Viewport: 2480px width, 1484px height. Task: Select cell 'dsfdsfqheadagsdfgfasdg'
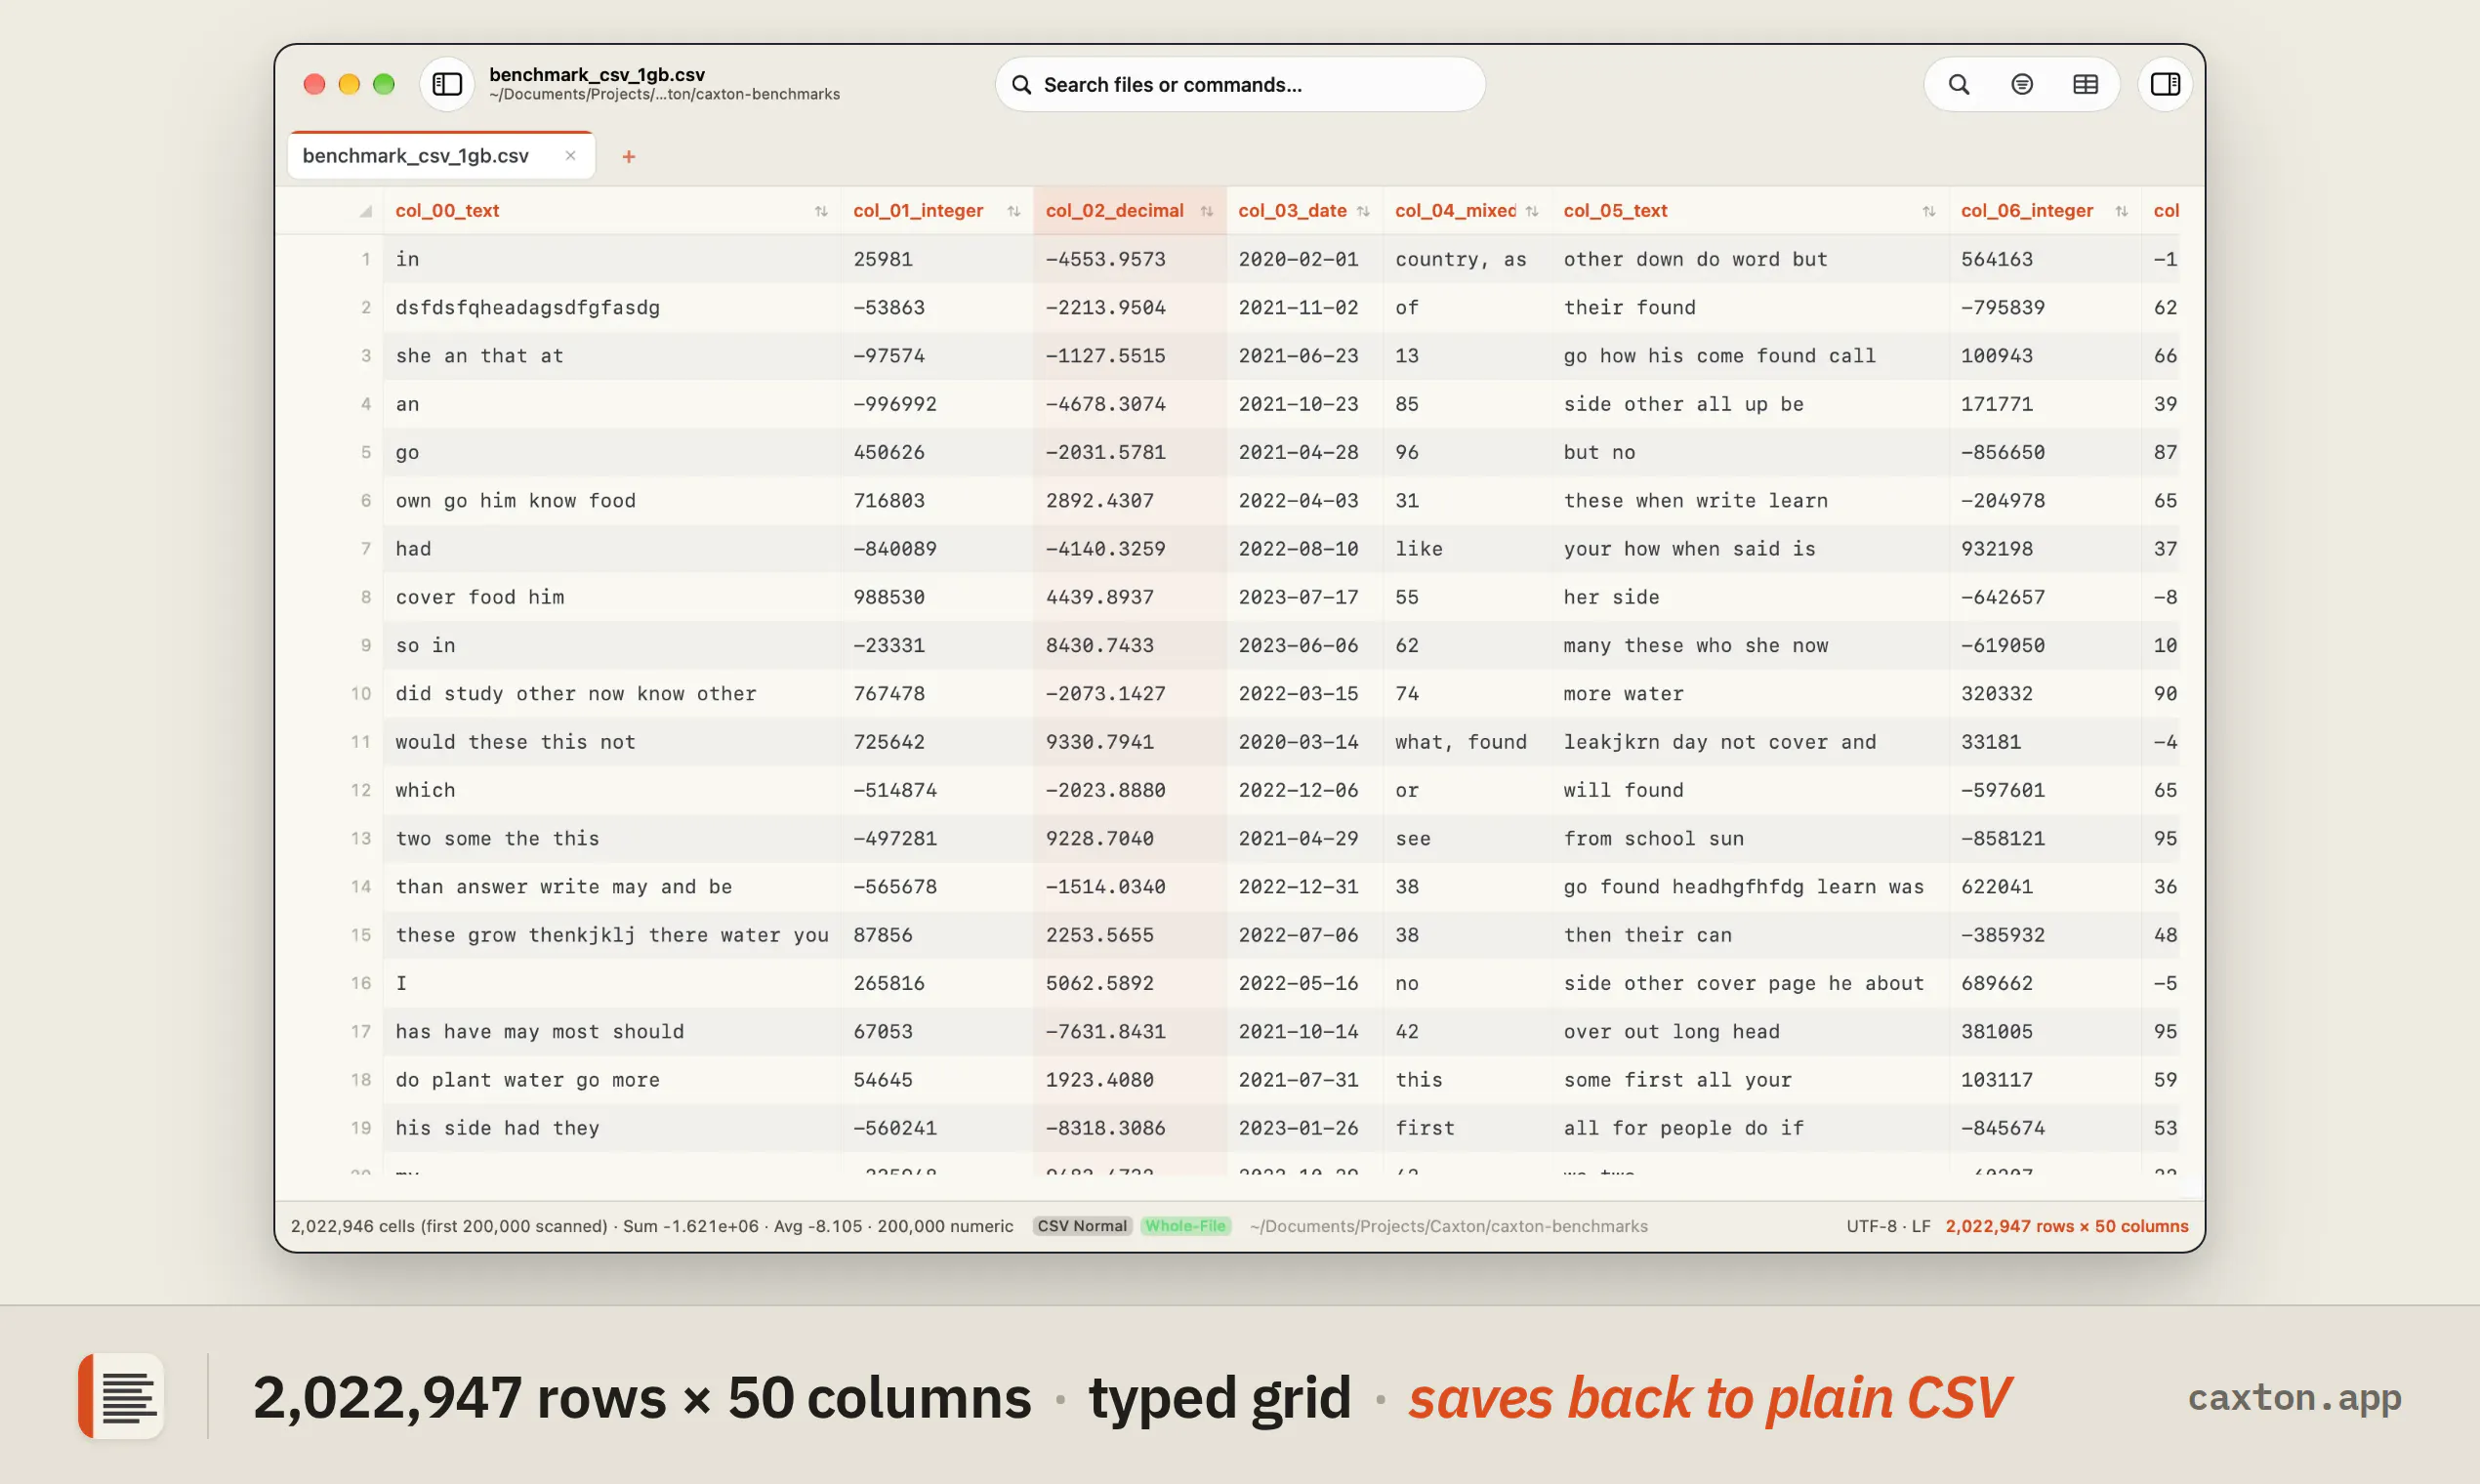click(611, 307)
